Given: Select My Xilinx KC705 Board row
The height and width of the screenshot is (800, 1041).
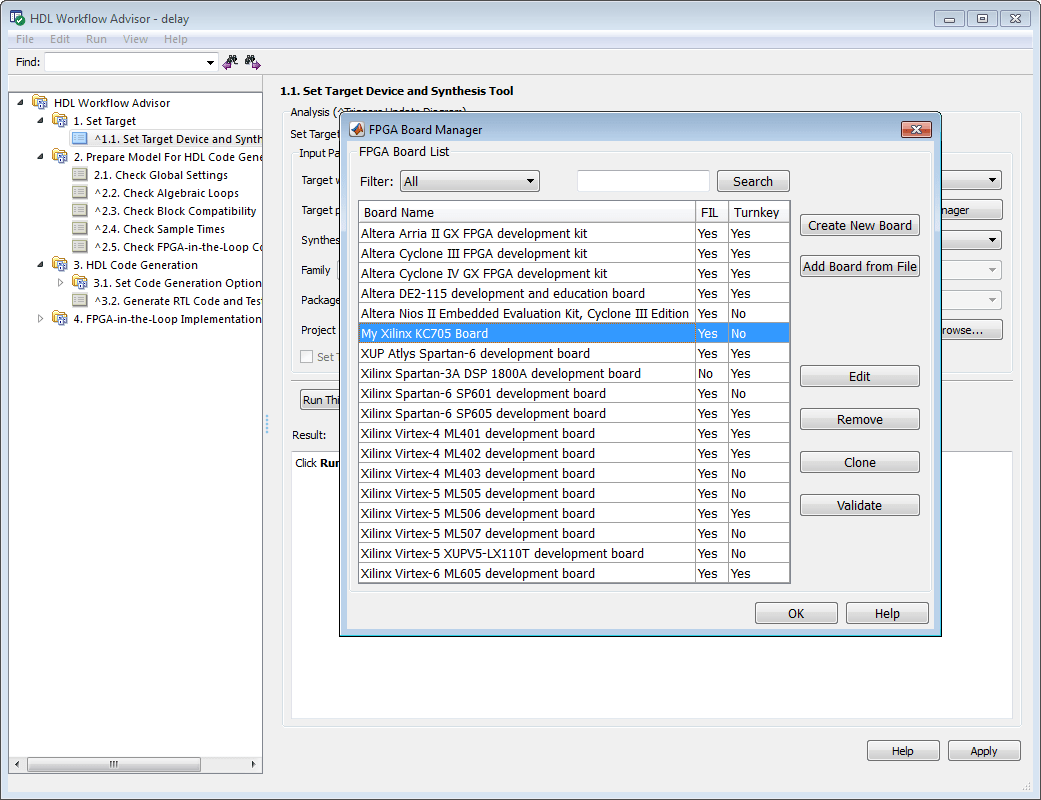Looking at the screenshot, I should (x=574, y=333).
